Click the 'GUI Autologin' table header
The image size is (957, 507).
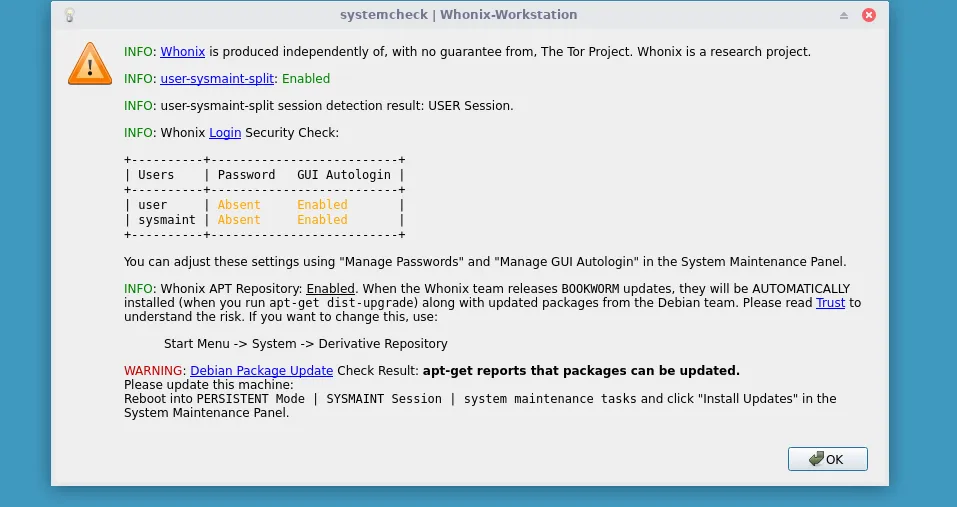(344, 175)
